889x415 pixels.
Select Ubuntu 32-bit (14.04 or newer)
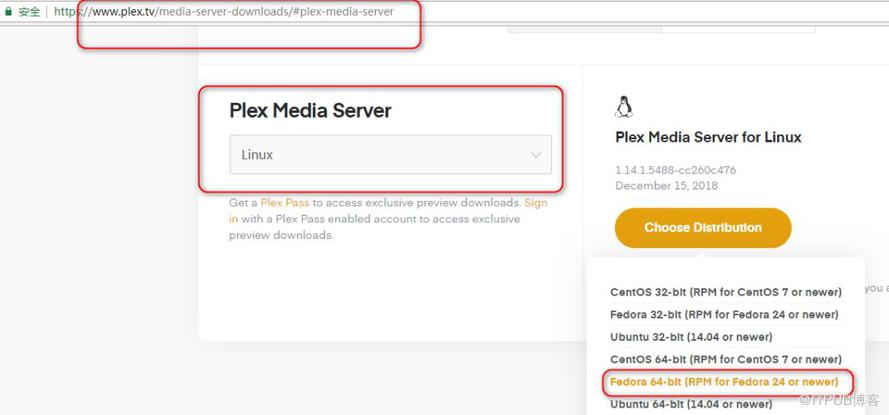tap(691, 337)
